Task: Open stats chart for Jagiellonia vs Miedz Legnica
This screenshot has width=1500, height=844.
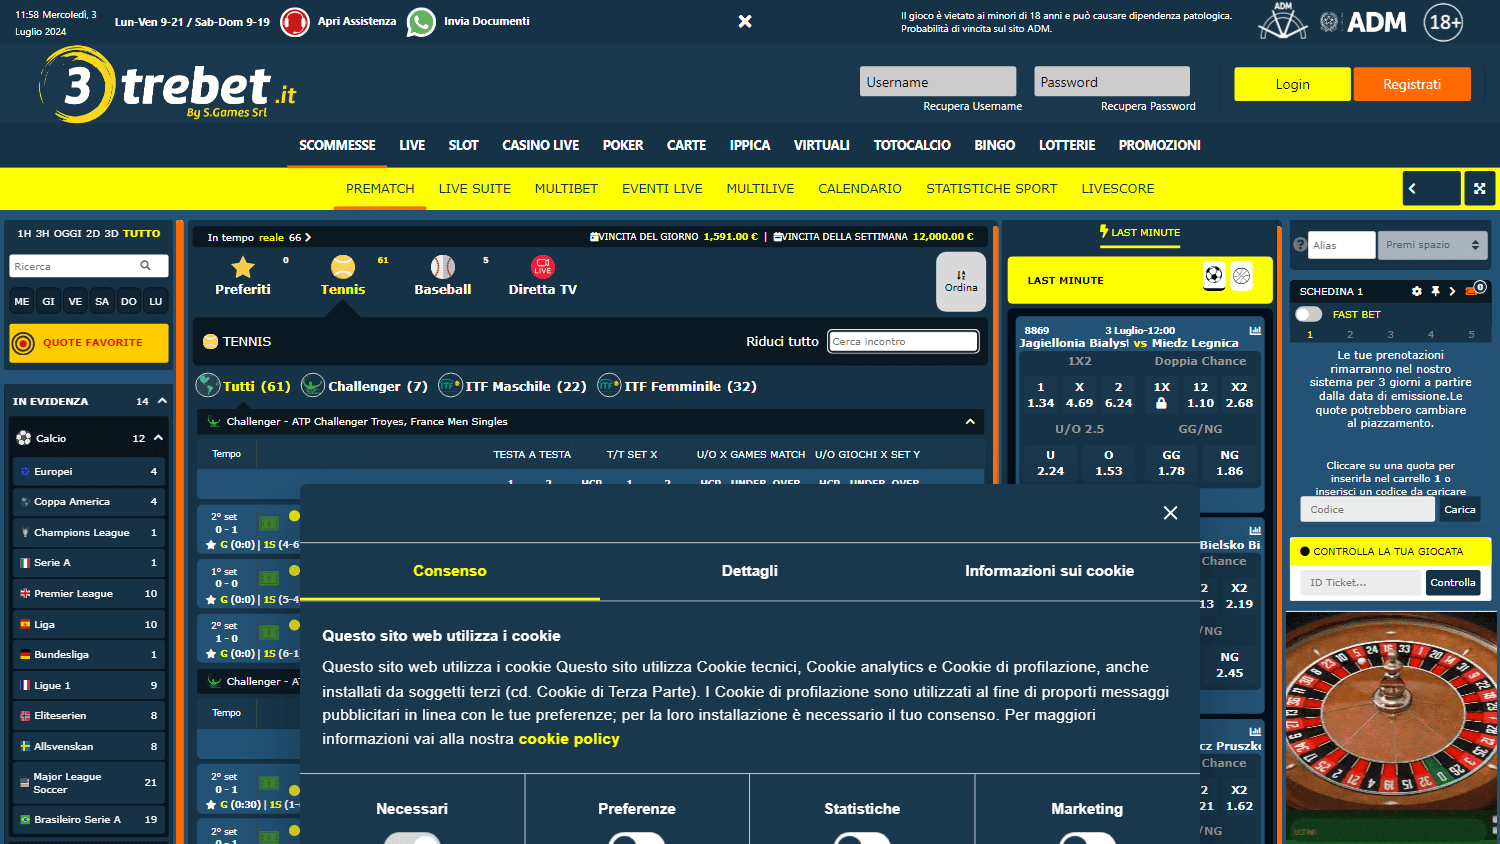Action: point(1255,330)
